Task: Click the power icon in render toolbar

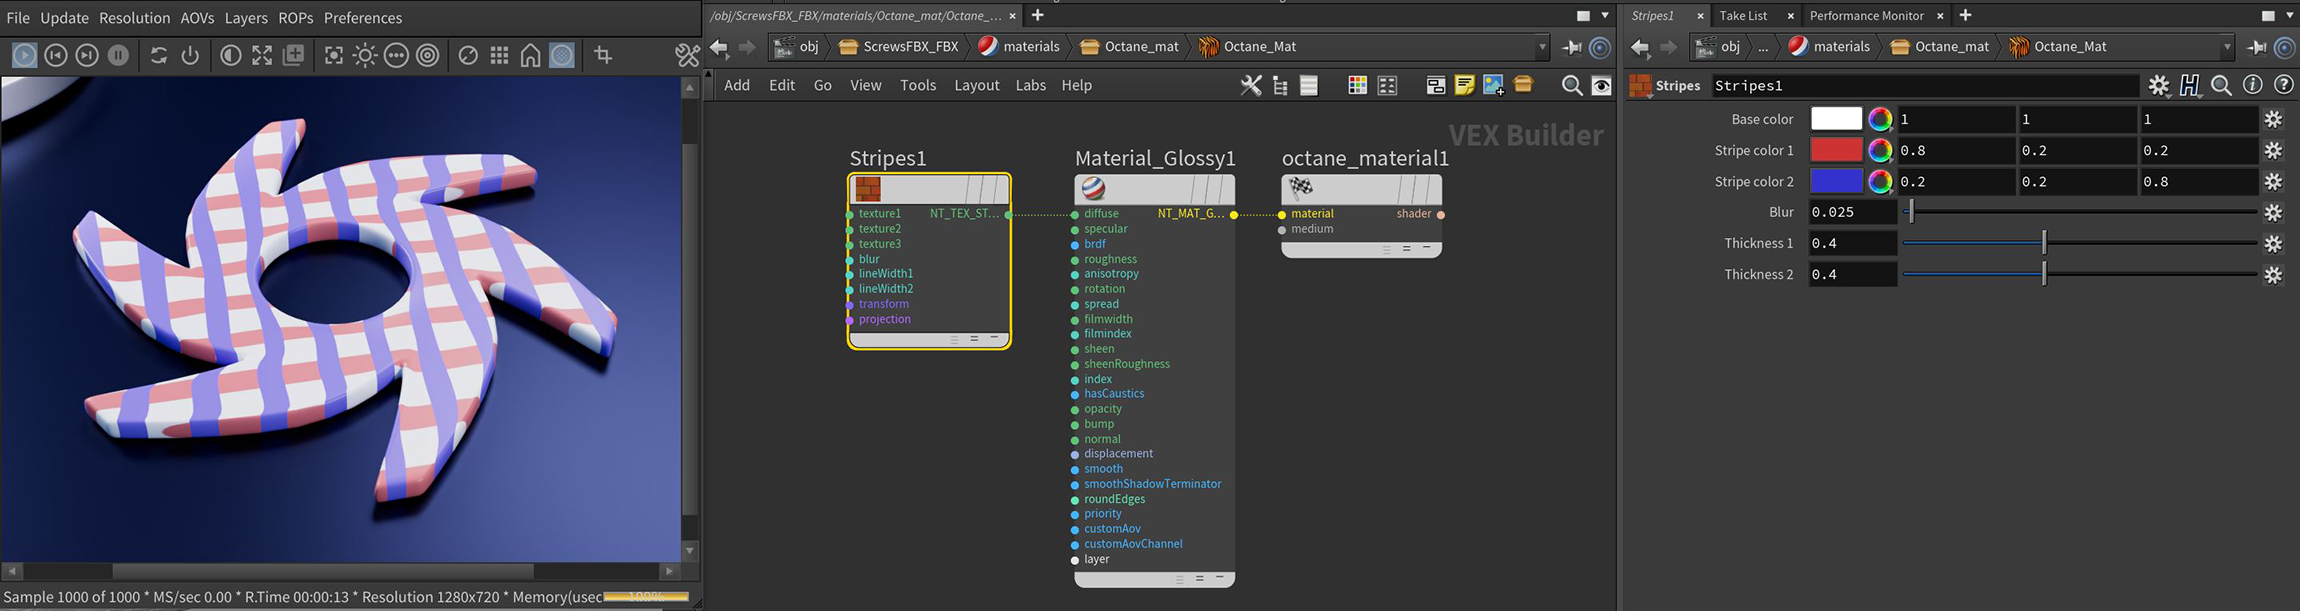Action: pos(190,56)
